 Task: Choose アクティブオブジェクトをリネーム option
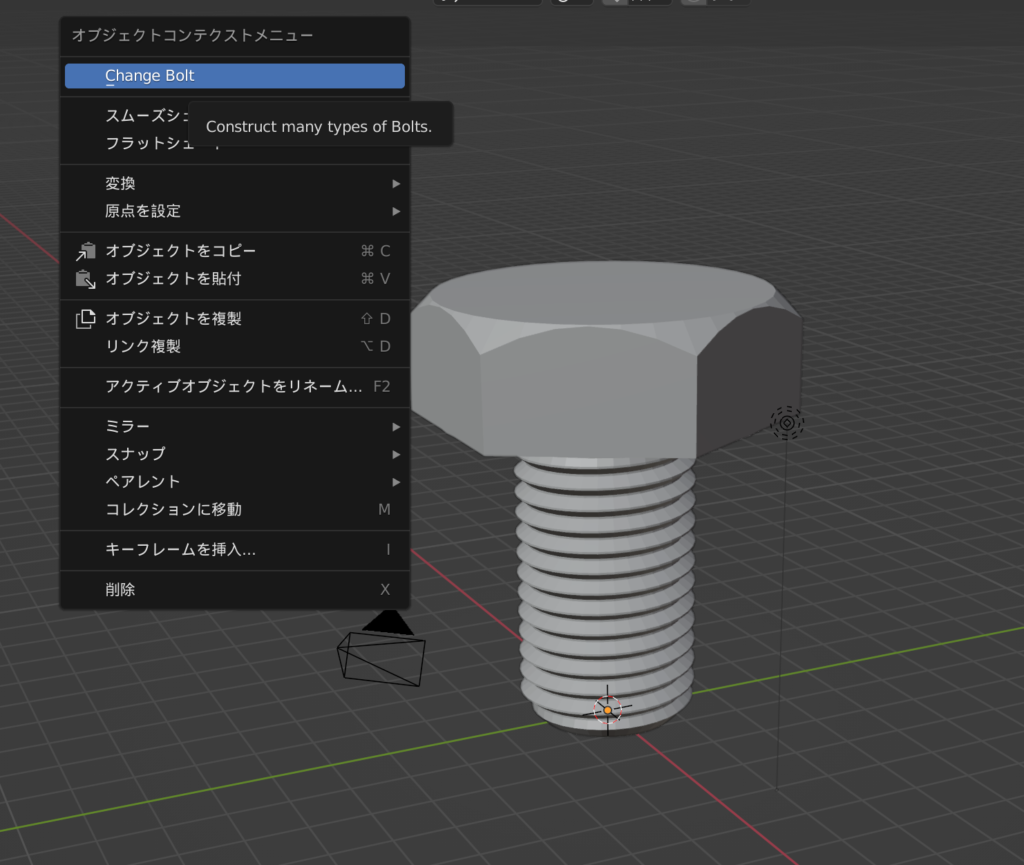click(234, 387)
